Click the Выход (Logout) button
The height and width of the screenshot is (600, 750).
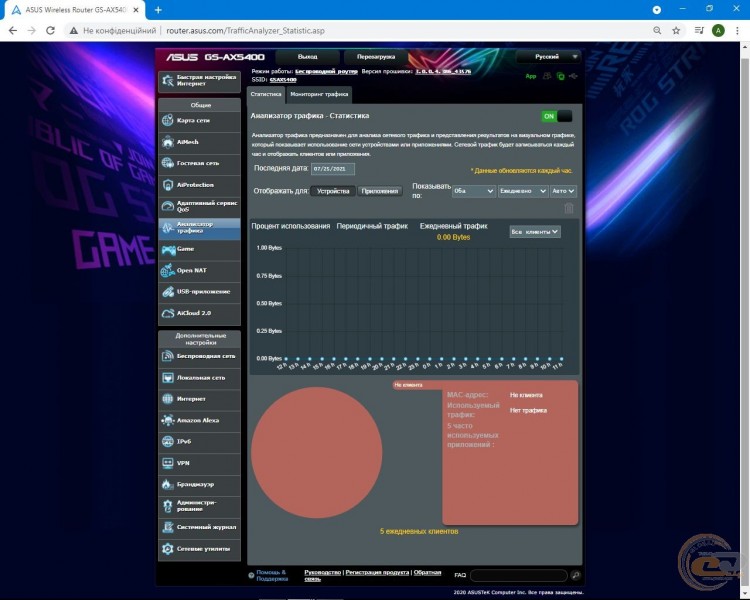pos(308,57)
